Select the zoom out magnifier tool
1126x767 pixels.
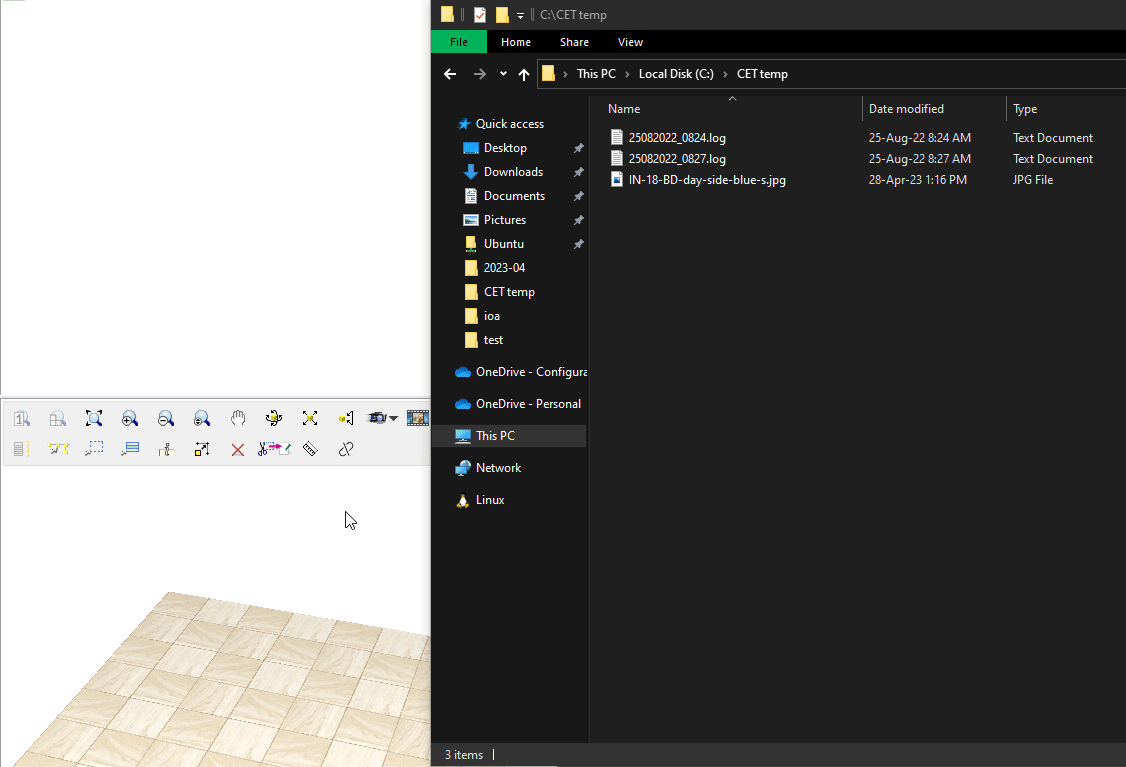(166, 418)
